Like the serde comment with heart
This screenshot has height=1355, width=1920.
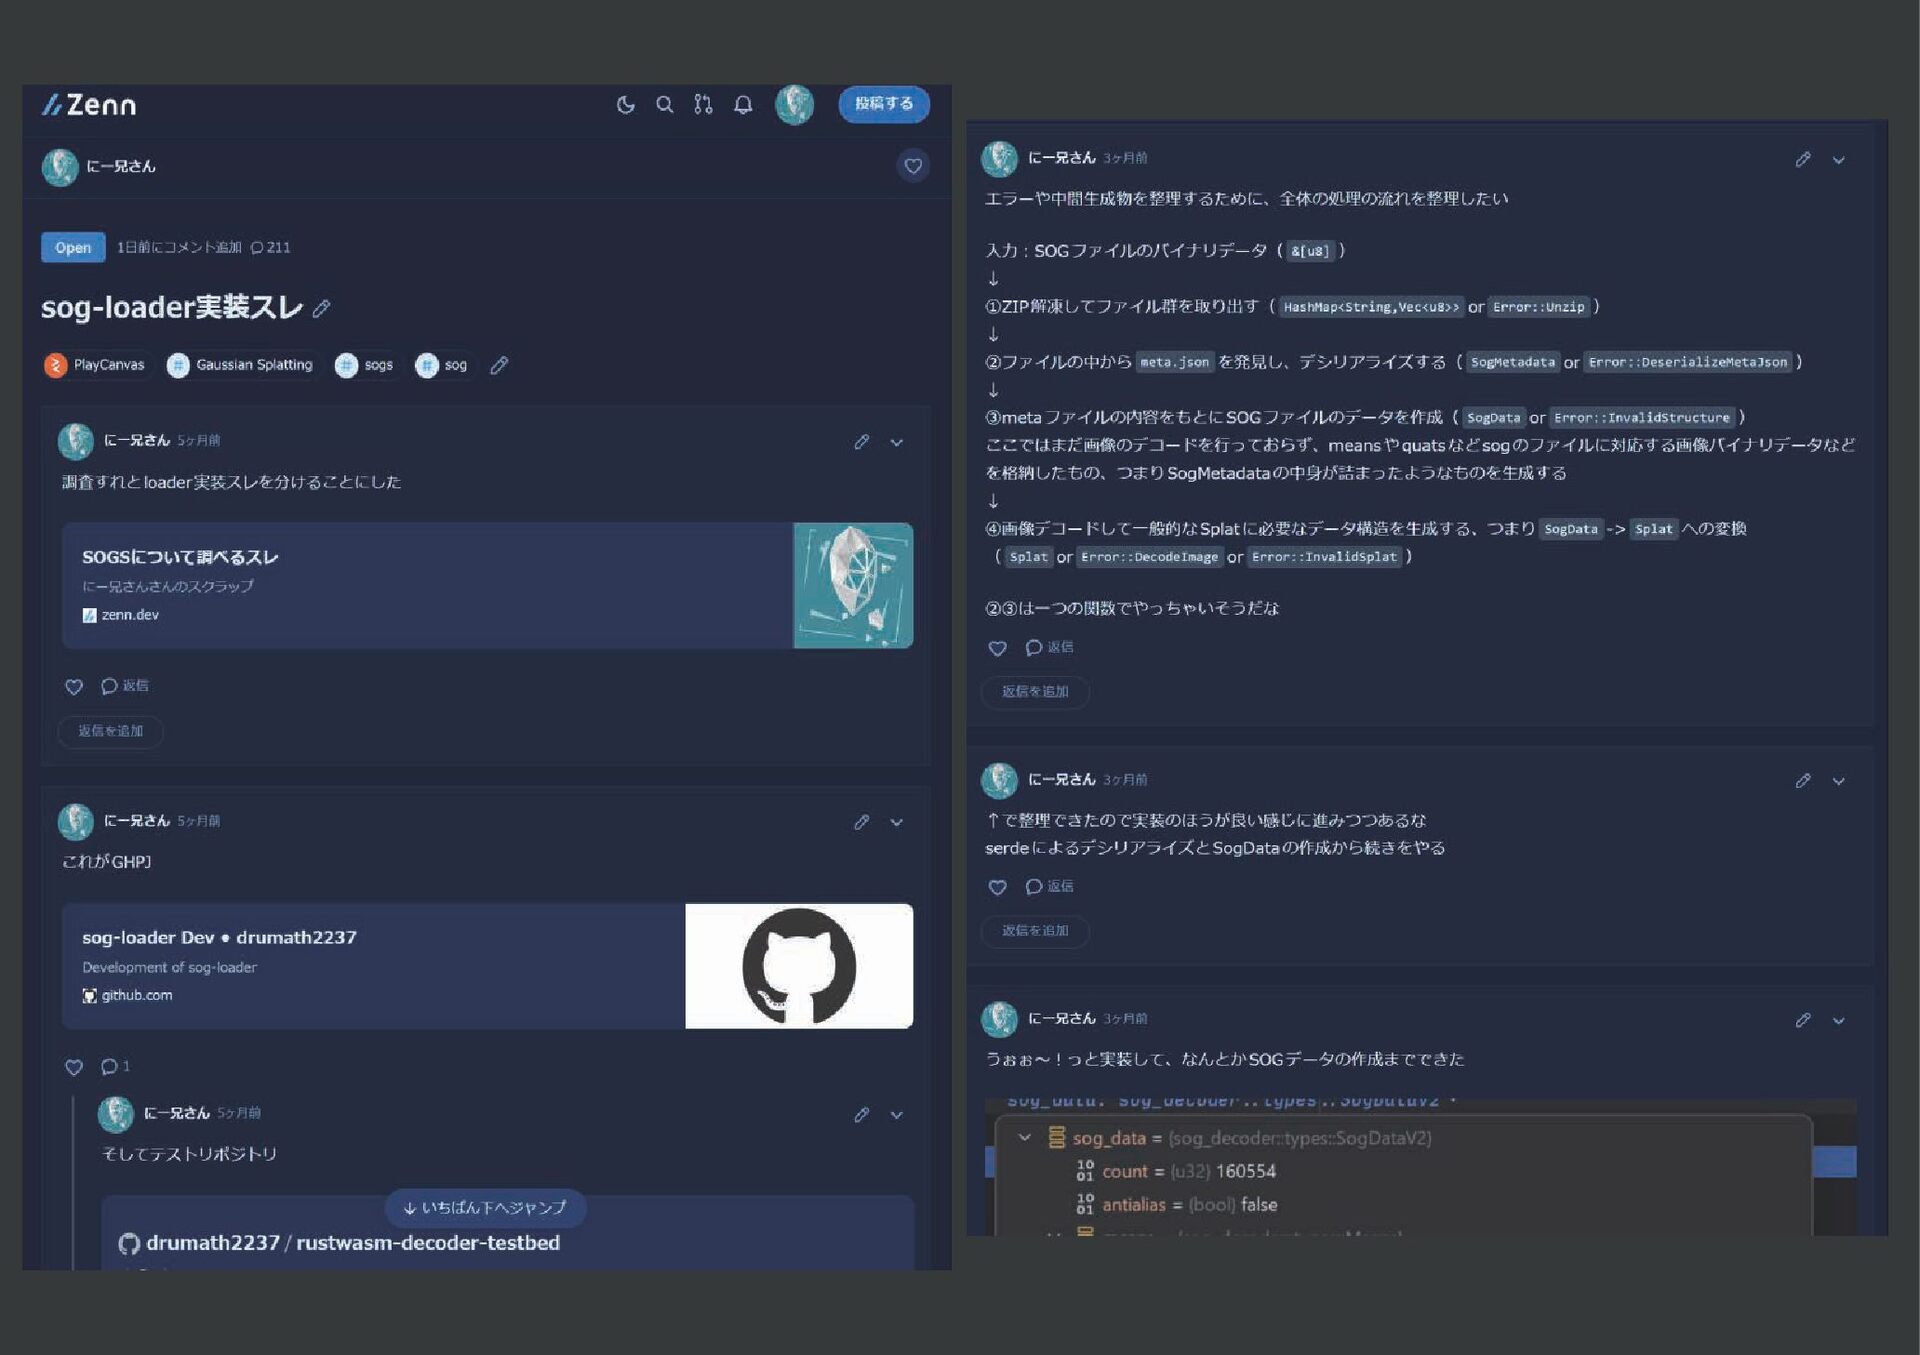997,887
